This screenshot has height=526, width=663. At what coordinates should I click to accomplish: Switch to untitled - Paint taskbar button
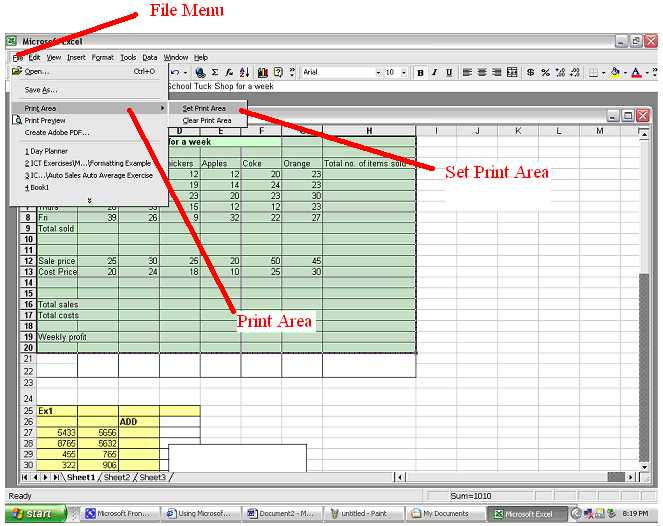364,513
